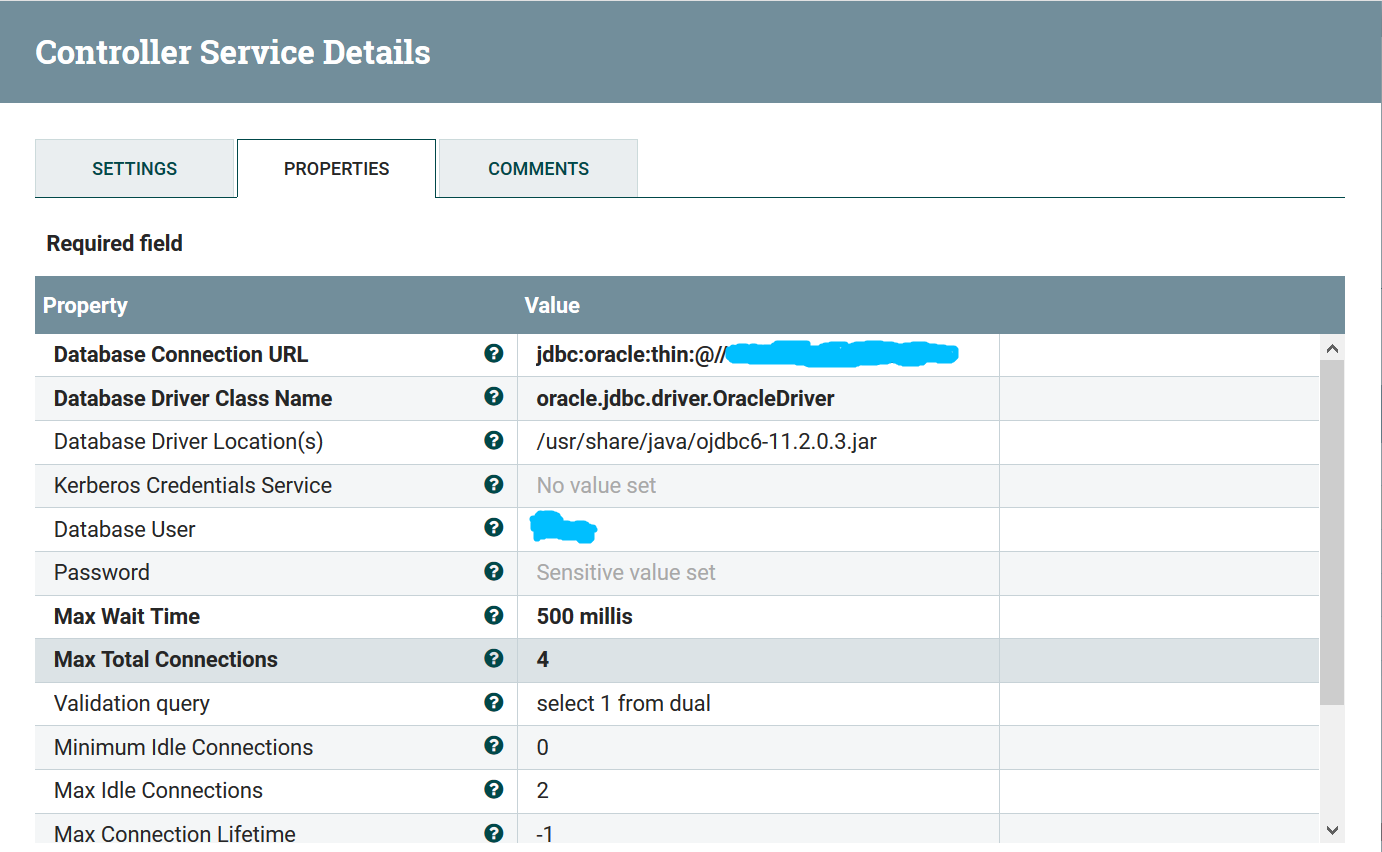Click the Password sensitive value field
The width and height of the screenshot is (1382, 852).
coord(627,573)
